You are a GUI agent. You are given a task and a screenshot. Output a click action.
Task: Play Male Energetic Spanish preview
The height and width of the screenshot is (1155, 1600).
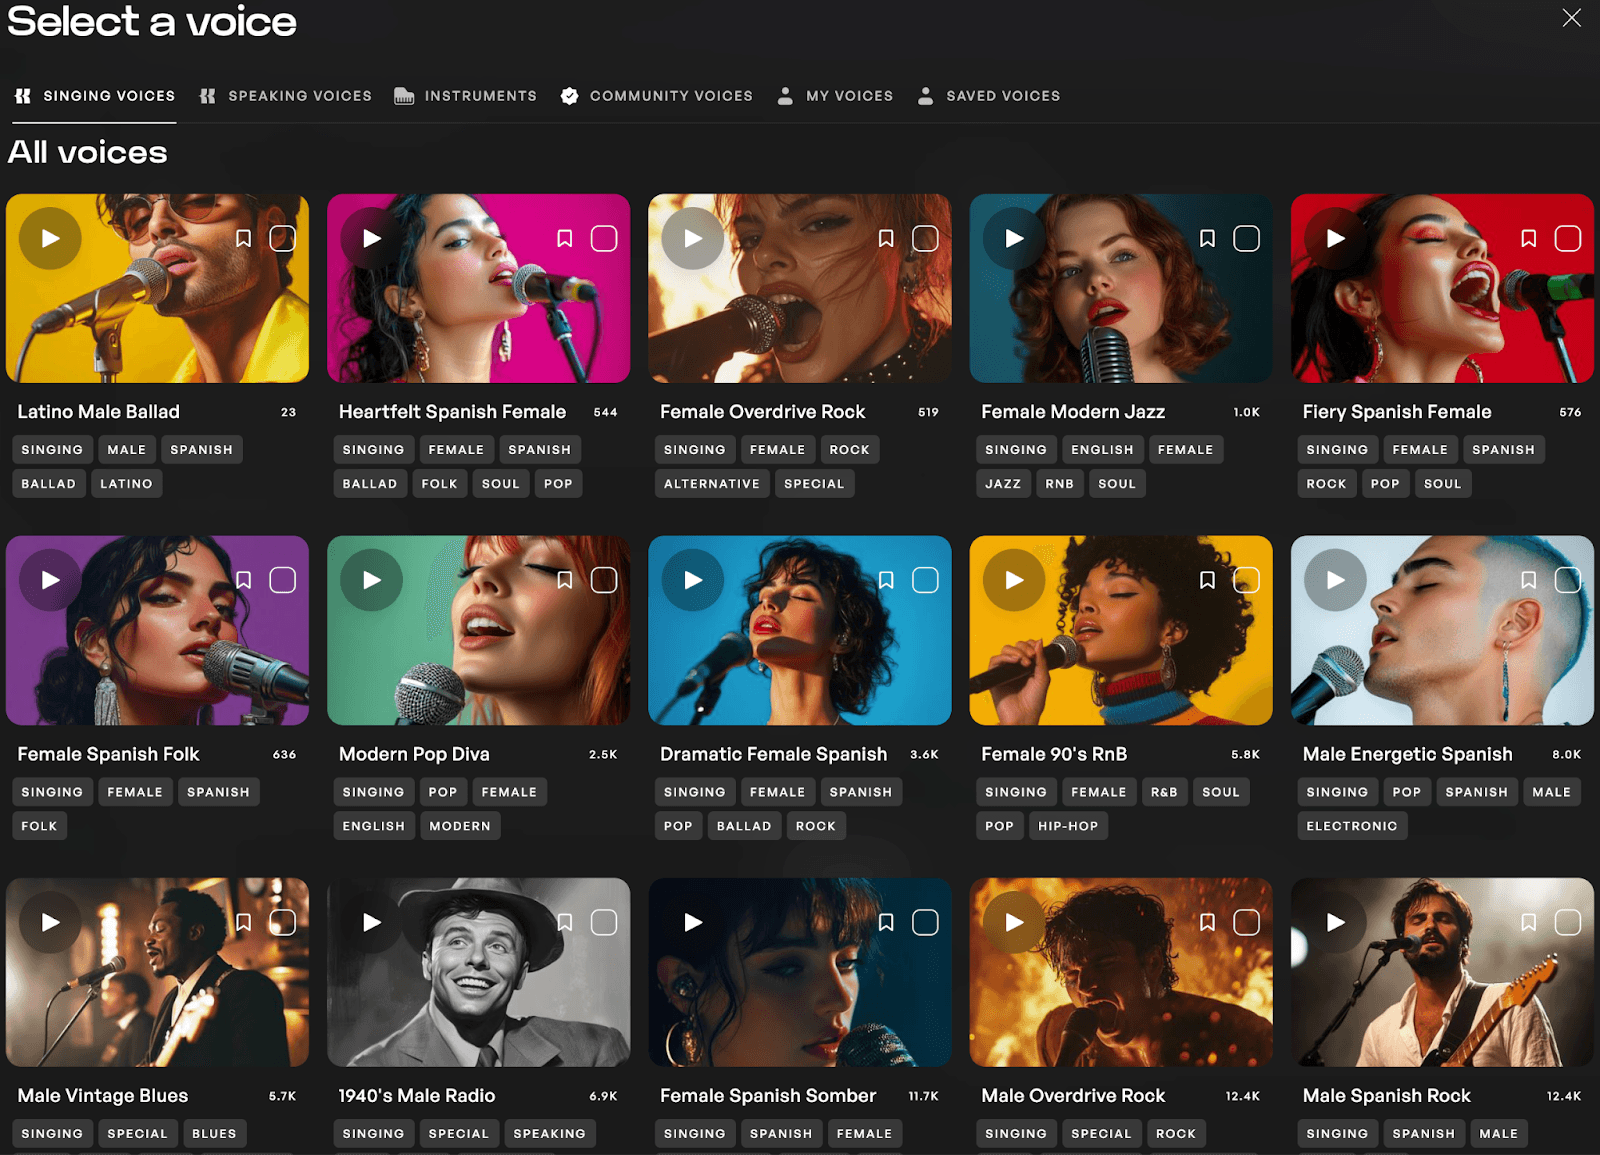pyautogui.click(x=1335, y=580)
